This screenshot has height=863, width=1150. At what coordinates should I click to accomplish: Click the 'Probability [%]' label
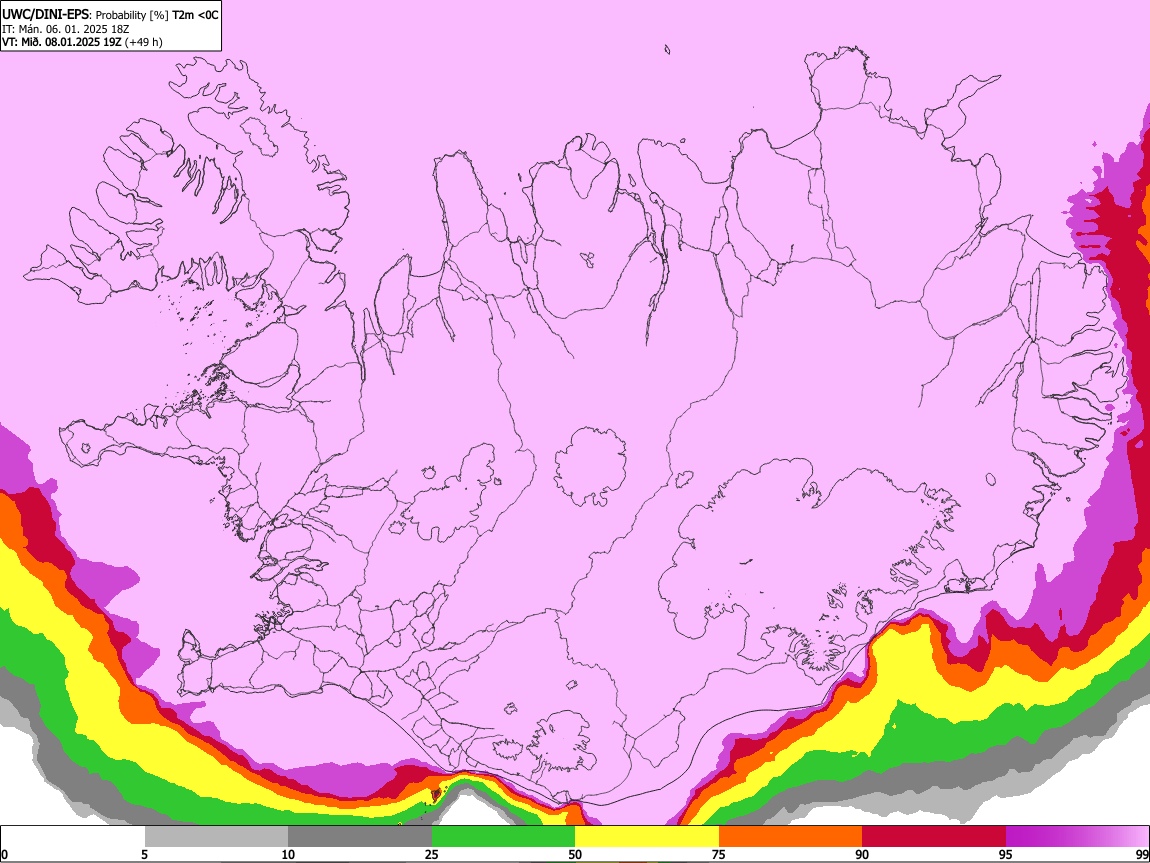132,15
